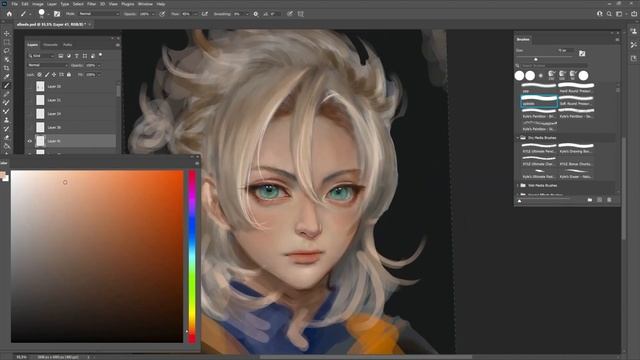
Task: Open the Smoothing slider arrow
Action: point(247,14)
